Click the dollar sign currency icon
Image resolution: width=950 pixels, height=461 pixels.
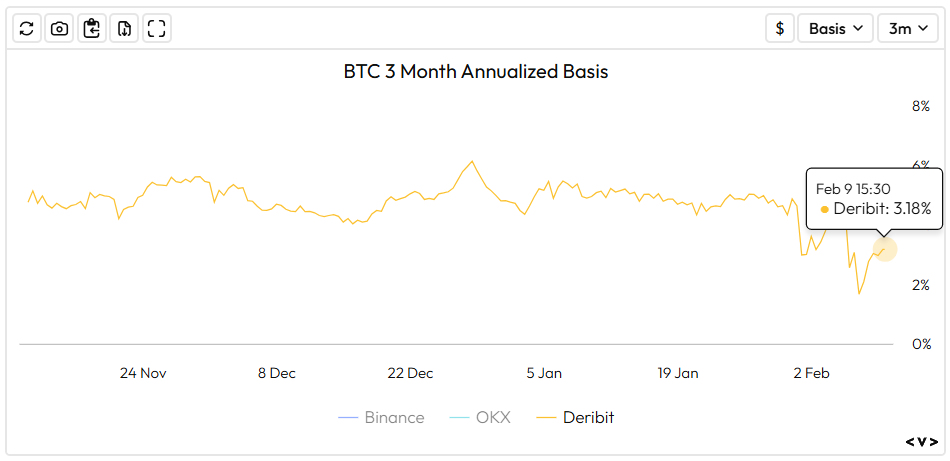click(x=779, y=28)
